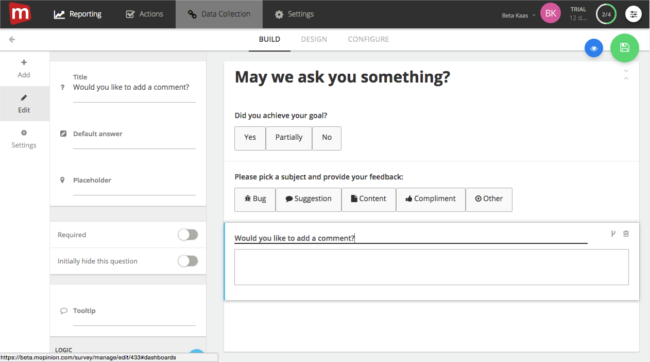
Task: Select the No answer button
Action: click(x=327, y=138)
